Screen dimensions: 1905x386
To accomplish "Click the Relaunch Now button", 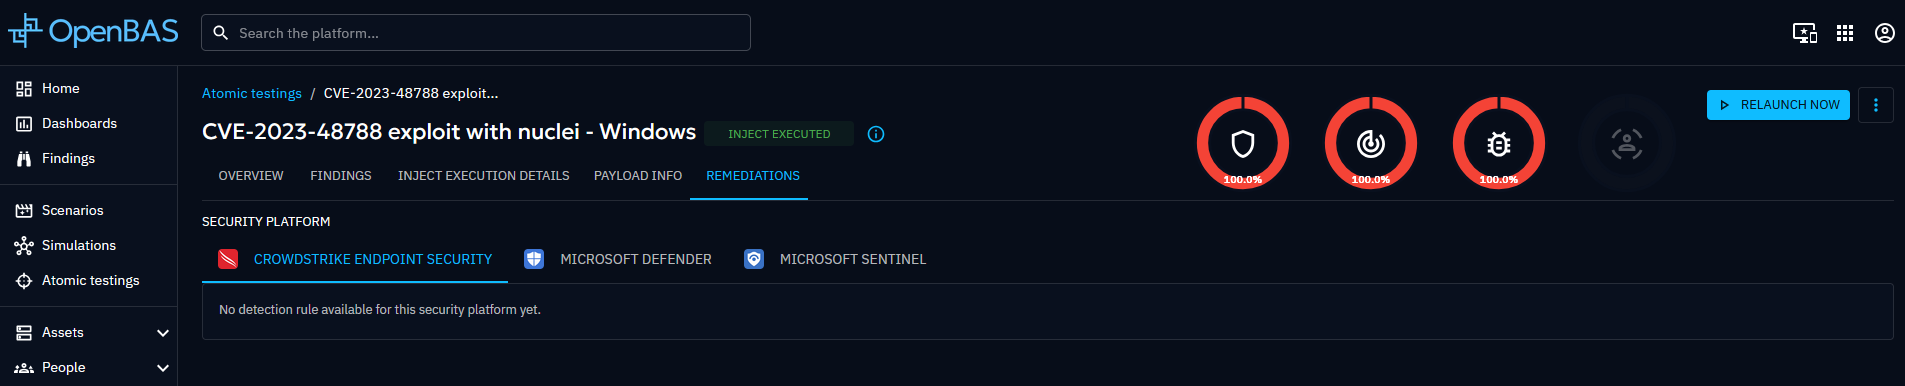I will click(1779, 105).
